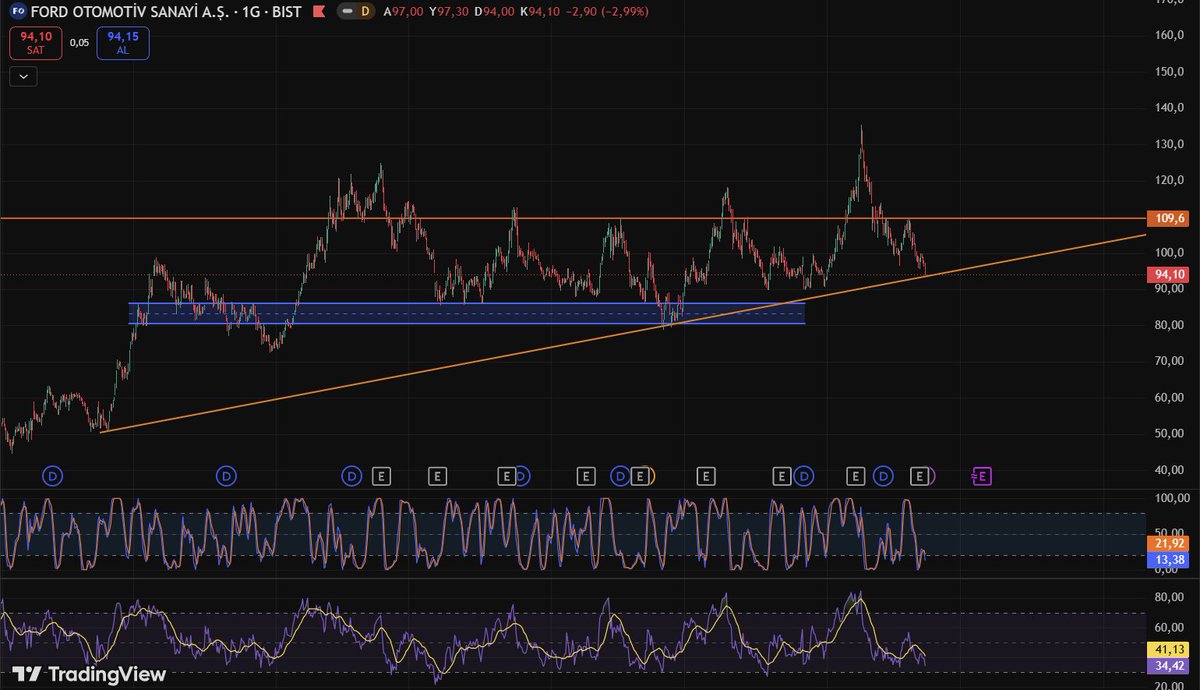Click the blue 13,38 stochastic value label

click(1169, 558)
